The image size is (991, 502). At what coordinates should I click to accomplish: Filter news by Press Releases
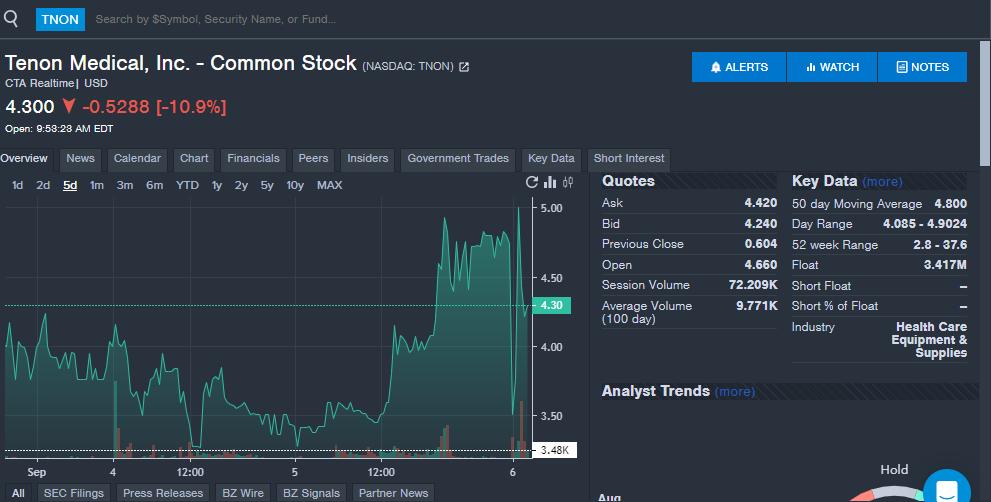(163, 493)
